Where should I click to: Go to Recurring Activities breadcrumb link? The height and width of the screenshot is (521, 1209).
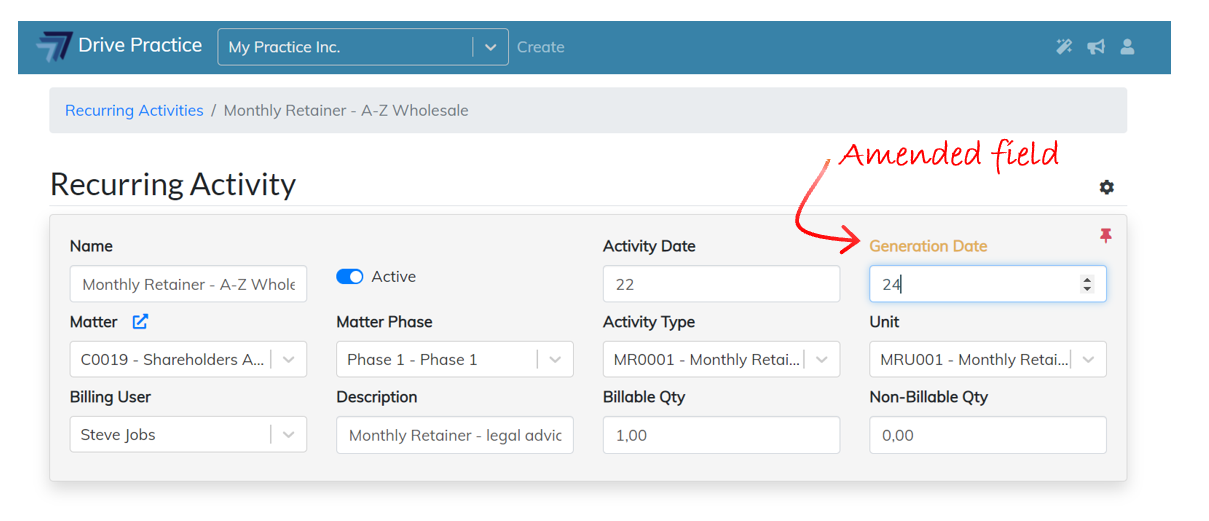134,110
